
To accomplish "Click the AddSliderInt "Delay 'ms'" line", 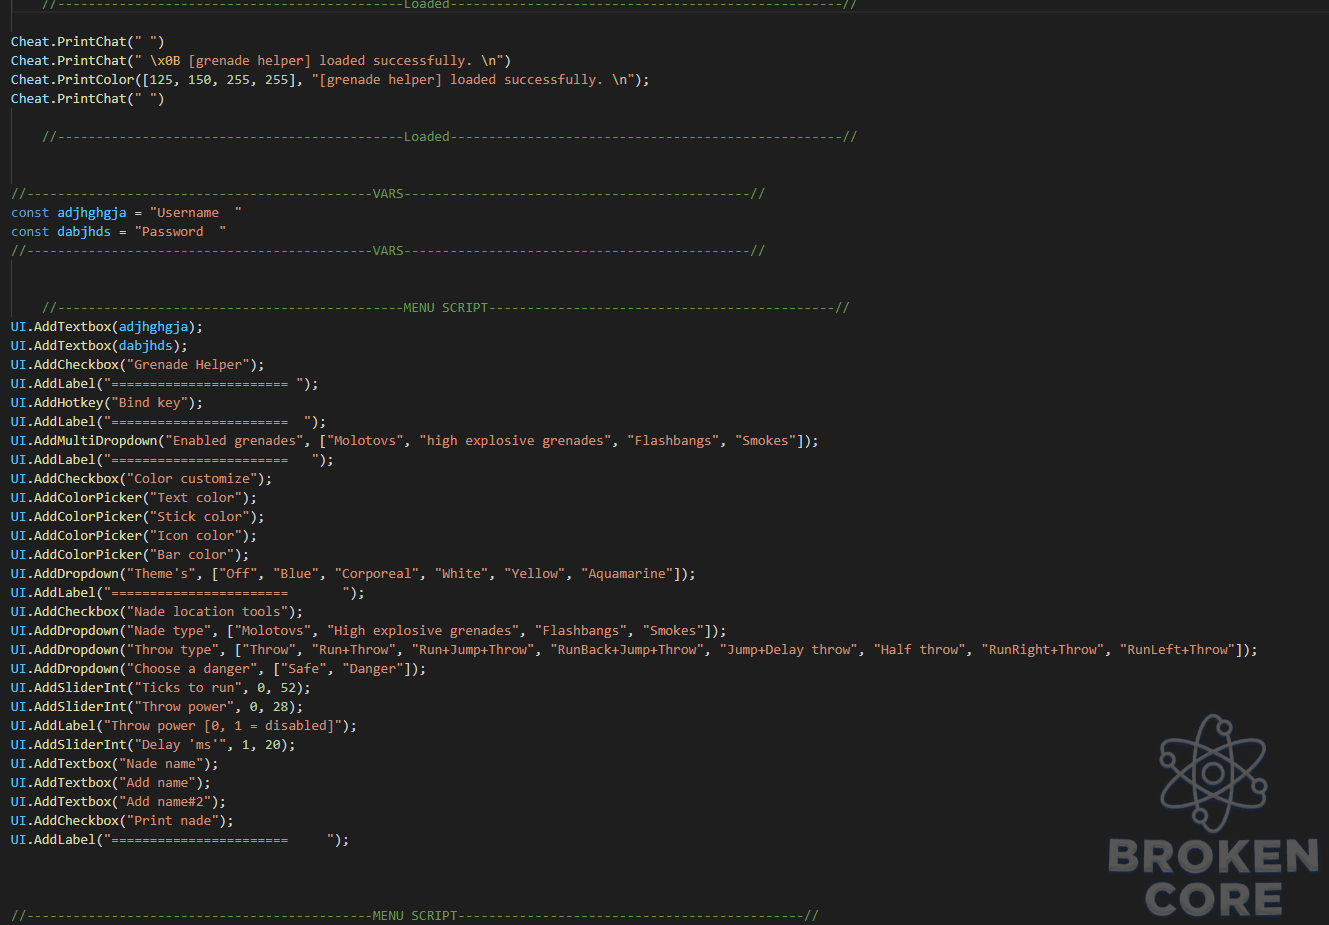I will point(153,744).
